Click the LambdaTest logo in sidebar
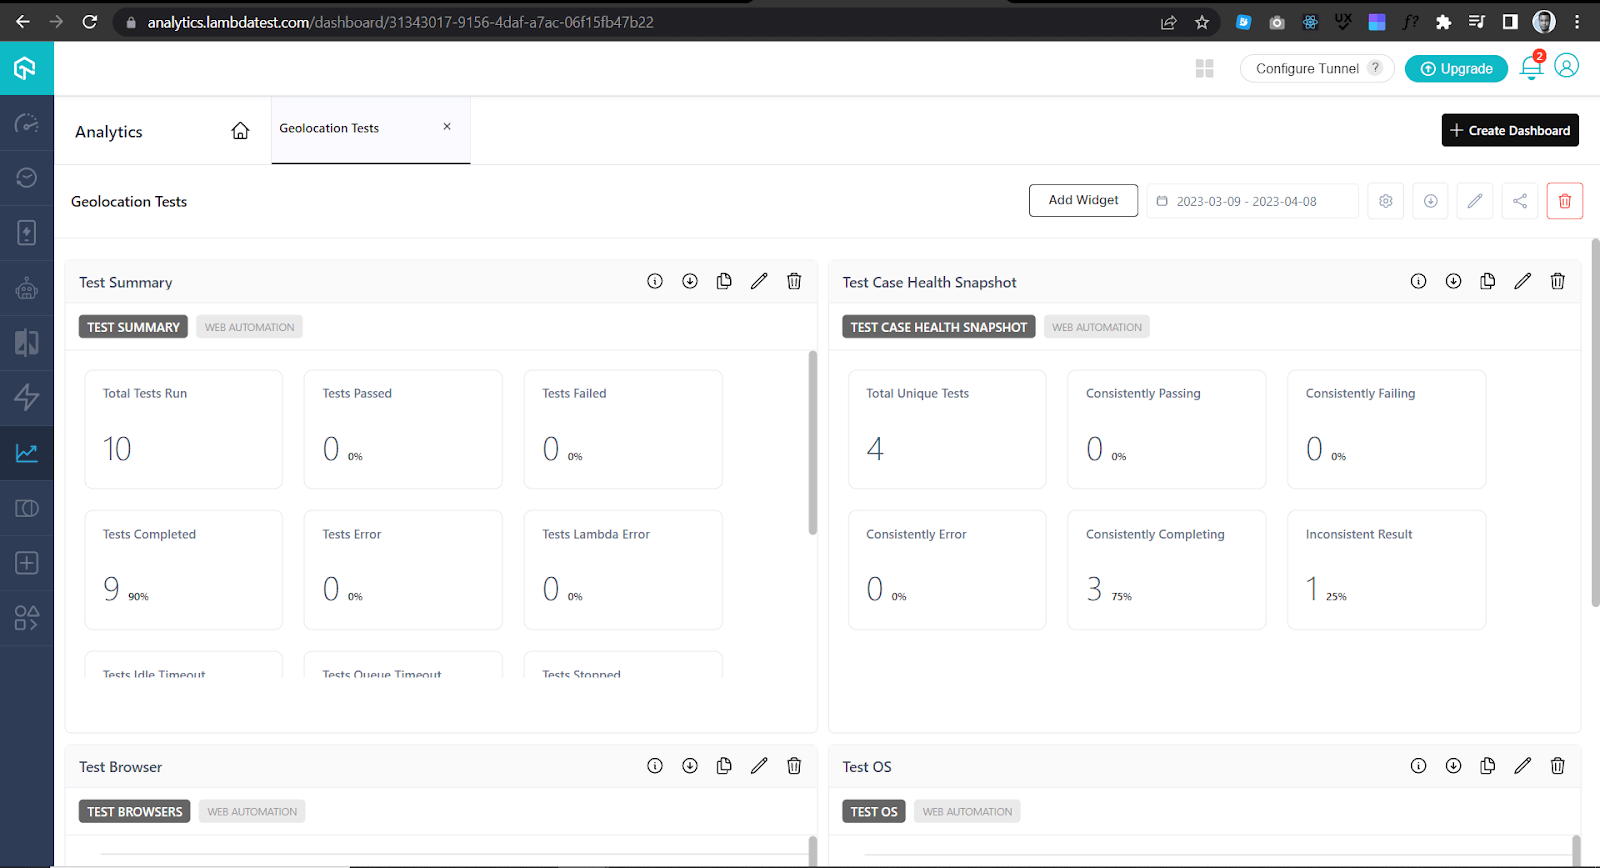 26,68
